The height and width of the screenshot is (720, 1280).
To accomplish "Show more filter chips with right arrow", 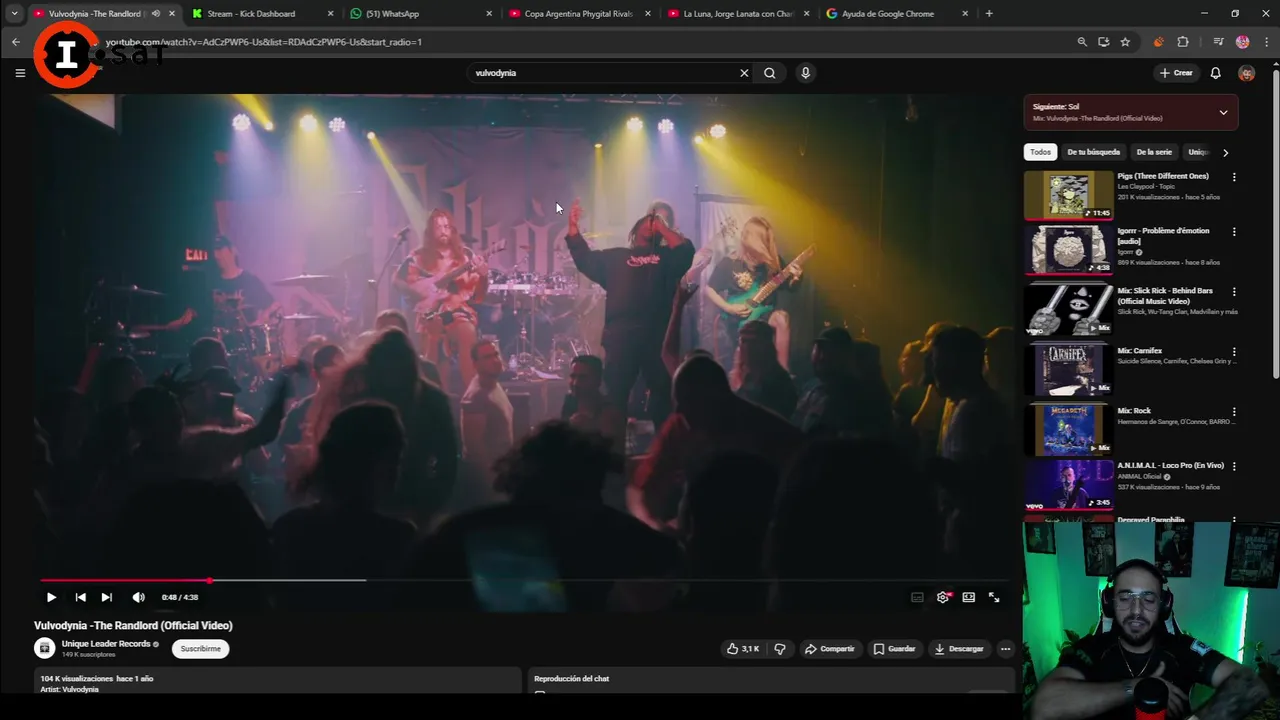I will [1225, 153].
